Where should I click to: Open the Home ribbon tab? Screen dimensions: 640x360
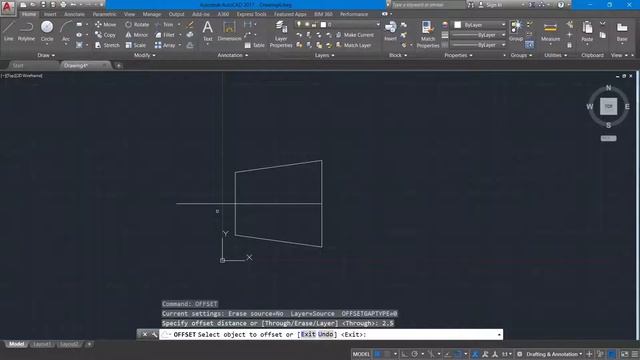click(29, 14)
